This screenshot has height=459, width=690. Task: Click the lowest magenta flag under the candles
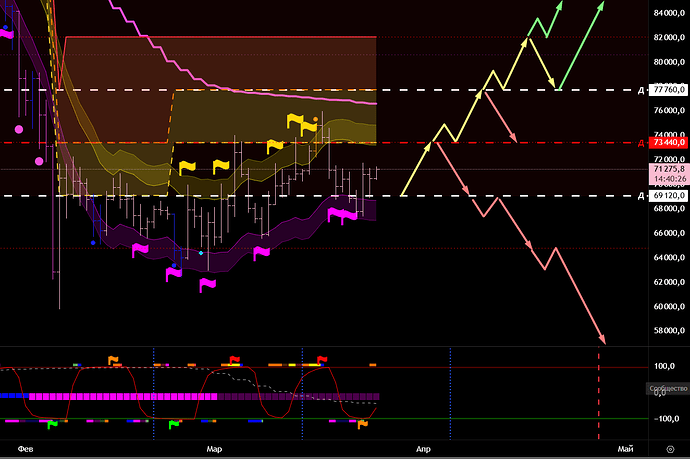207,285
